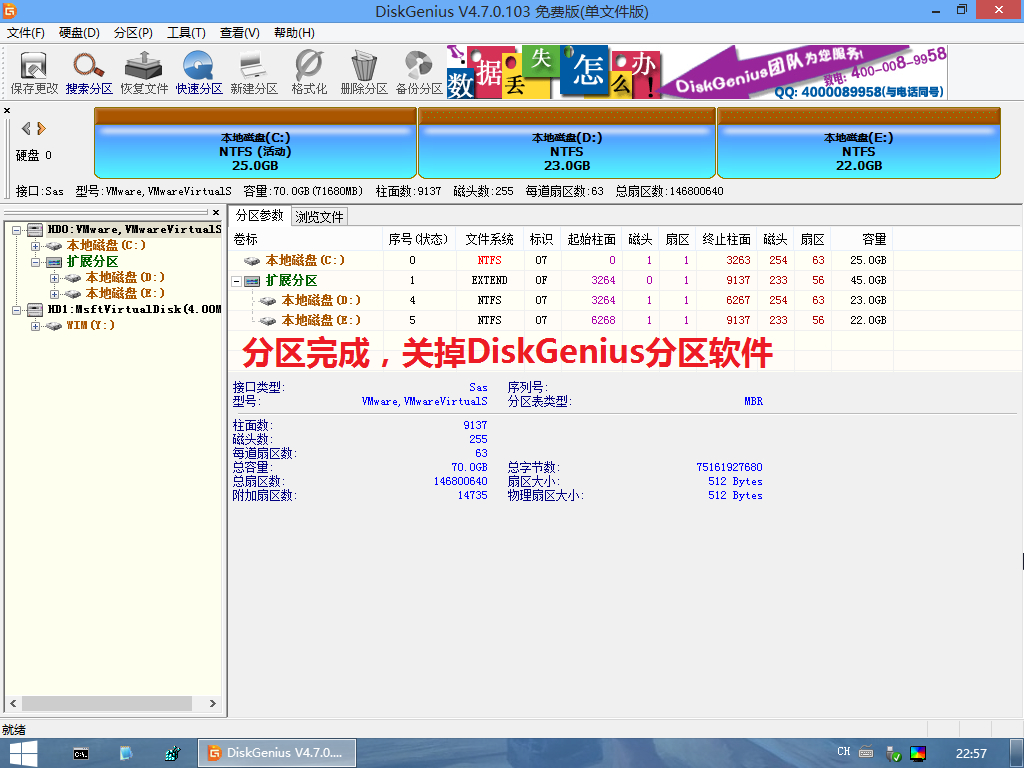Collapse the HD1 MsftVirtualDisk tree node
Screen dimensions: 1024x768
coord(16,310)
